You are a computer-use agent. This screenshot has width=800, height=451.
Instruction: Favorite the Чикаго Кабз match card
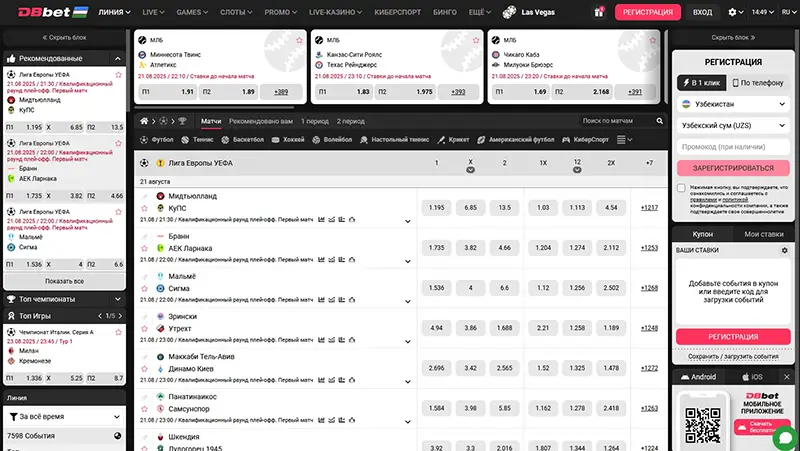(x=653, y=40)
